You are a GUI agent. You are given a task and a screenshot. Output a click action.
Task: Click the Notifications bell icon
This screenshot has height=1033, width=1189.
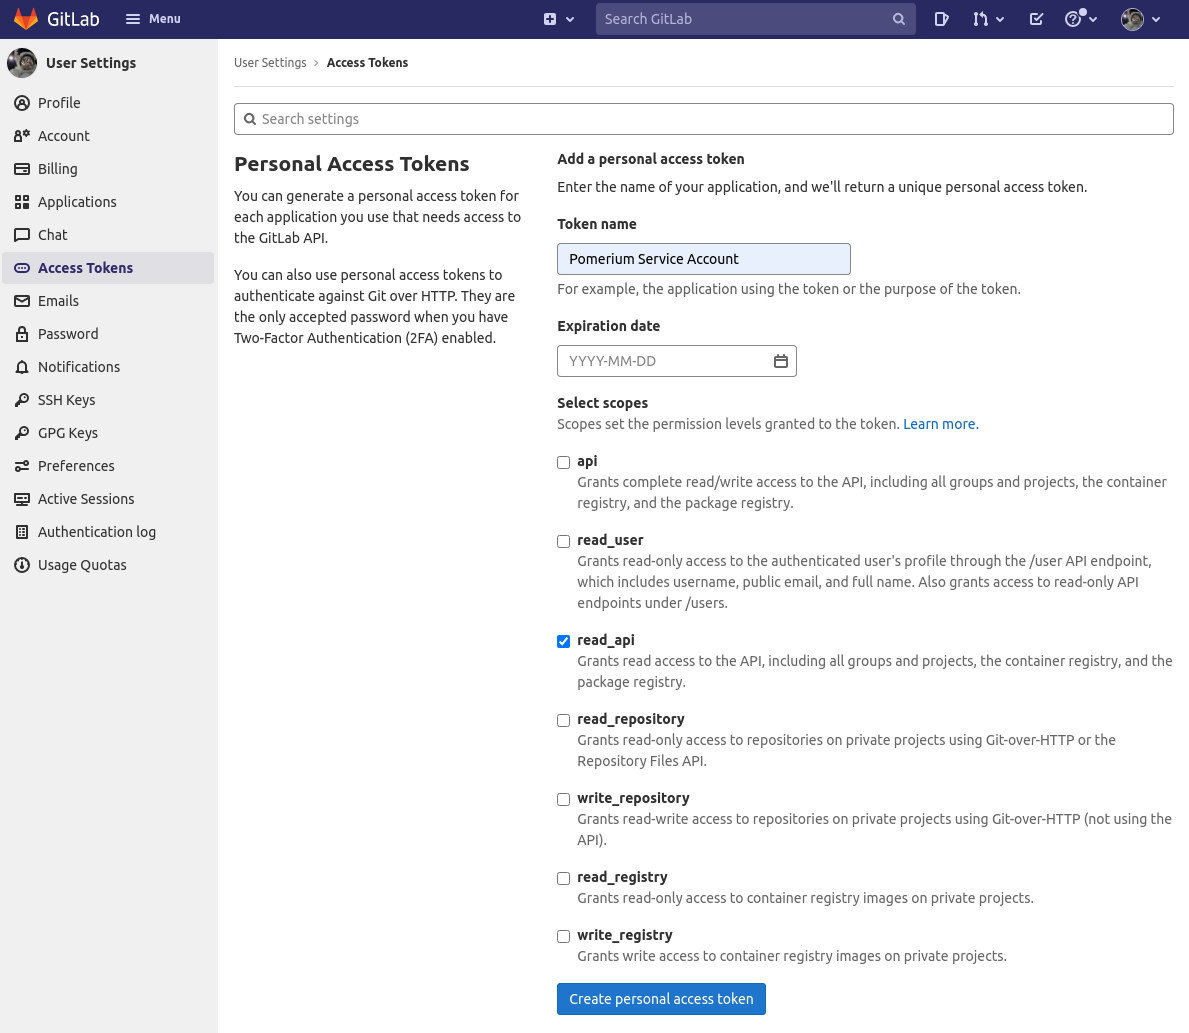22,367
